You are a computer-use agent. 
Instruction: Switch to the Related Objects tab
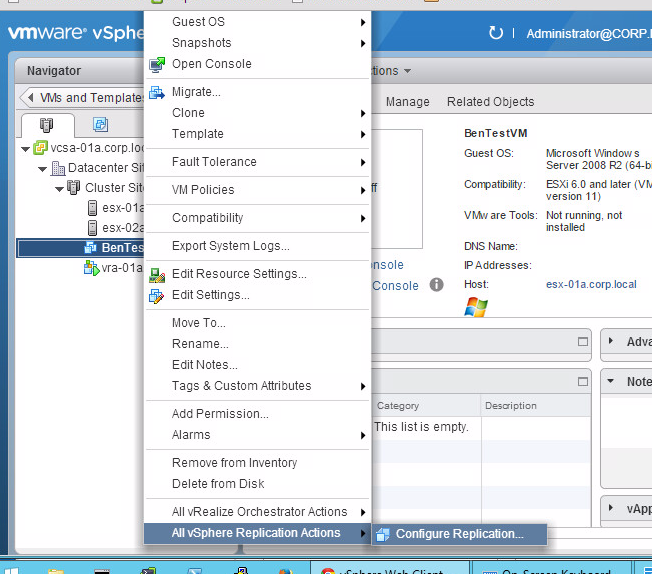tap(490, 101)
